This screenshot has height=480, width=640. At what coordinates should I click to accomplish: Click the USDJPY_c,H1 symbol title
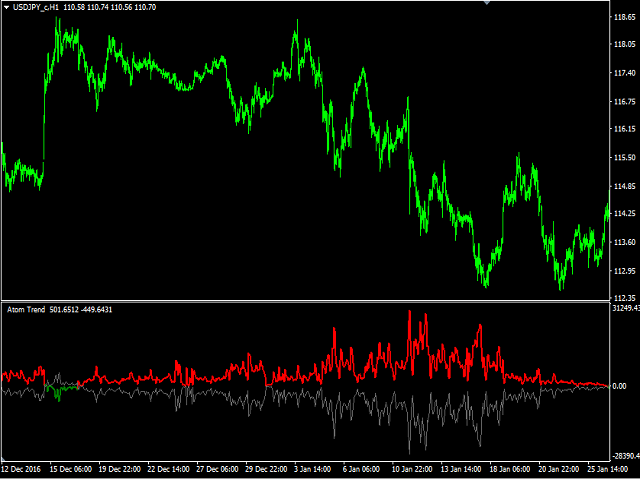36,7
